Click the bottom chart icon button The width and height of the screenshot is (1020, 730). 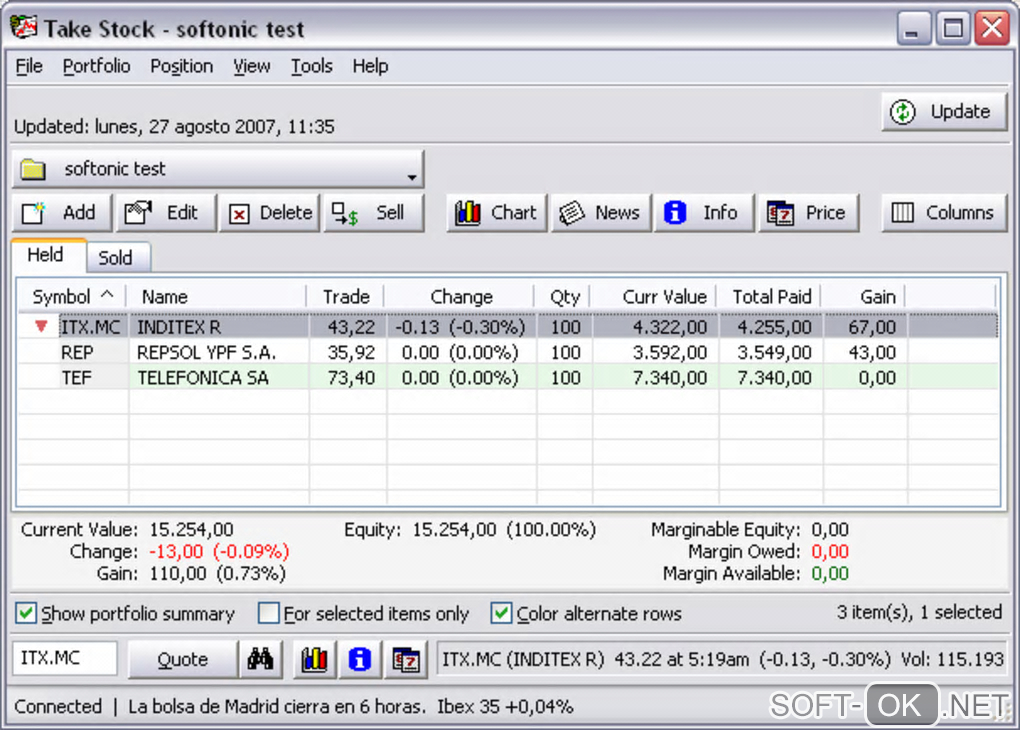click(x=314, y=660)
